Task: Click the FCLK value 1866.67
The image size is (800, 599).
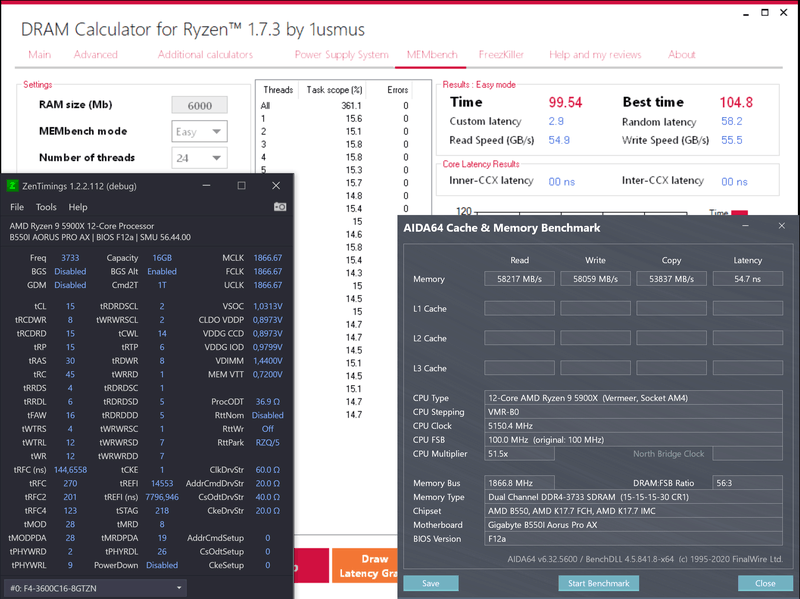Action: point(267,271)
